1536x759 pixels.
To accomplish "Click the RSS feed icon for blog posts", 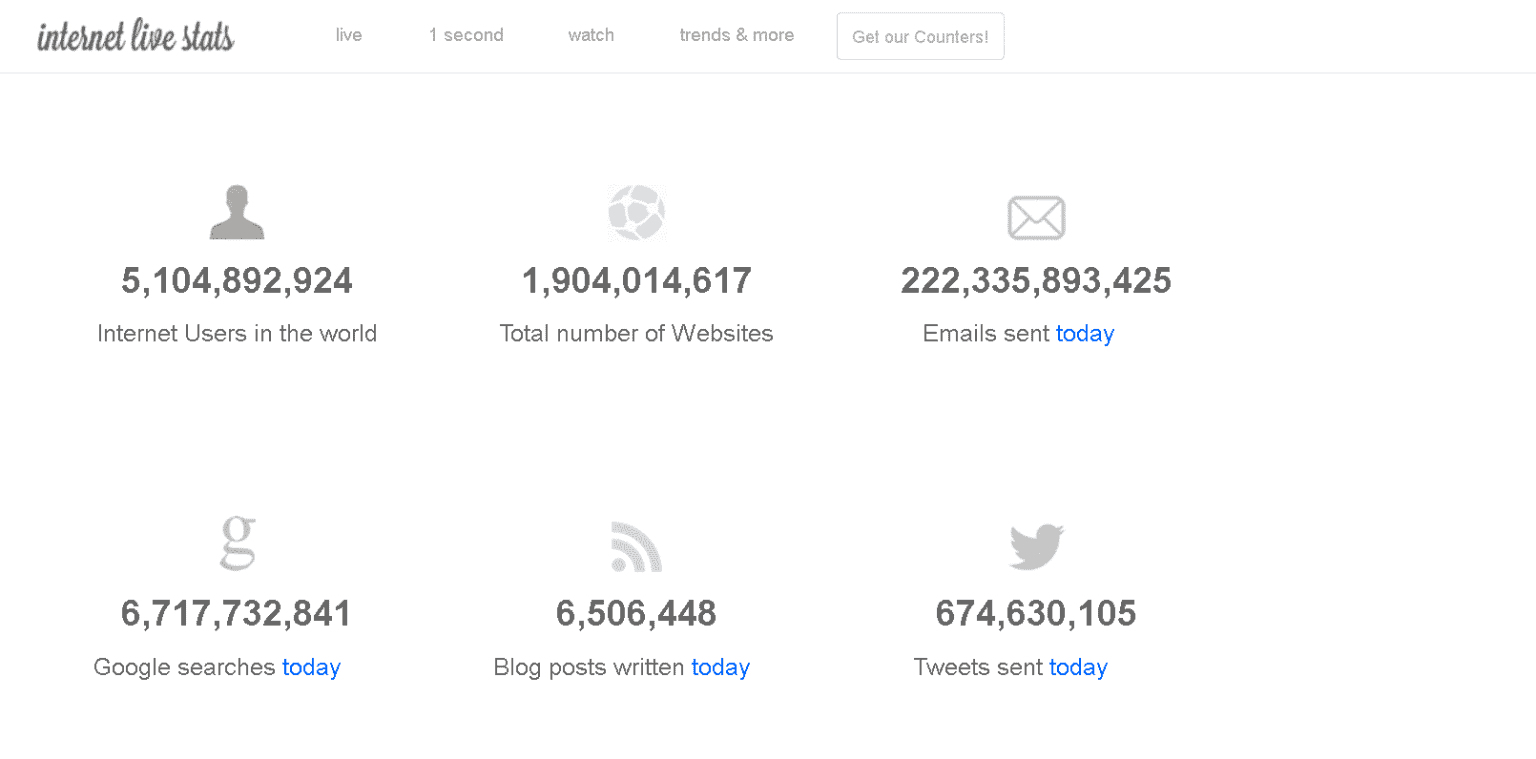I will coord(636,547).
